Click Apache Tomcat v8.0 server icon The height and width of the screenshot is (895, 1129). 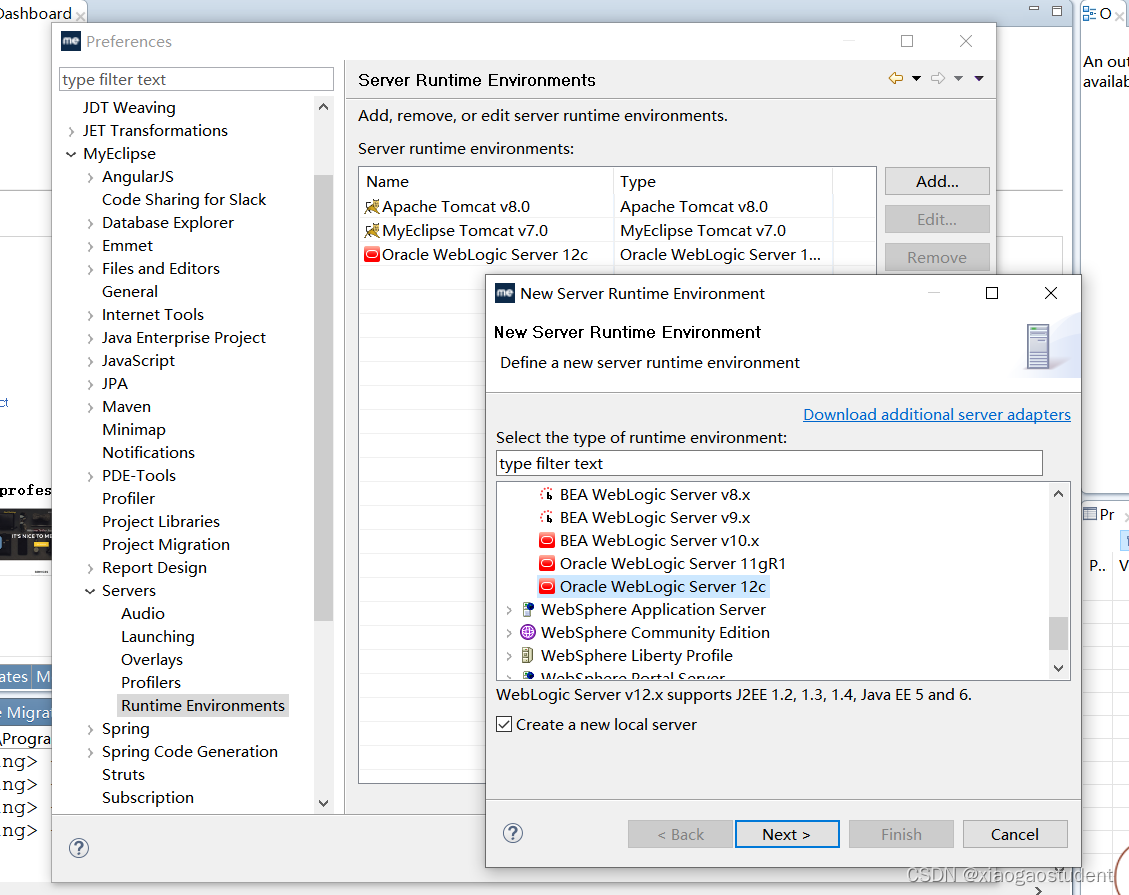(x=372, y=207)
